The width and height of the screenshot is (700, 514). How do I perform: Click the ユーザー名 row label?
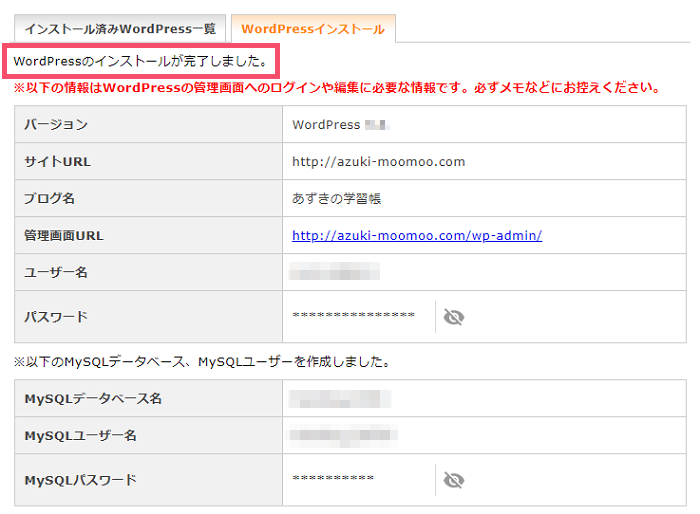(56, 272)
